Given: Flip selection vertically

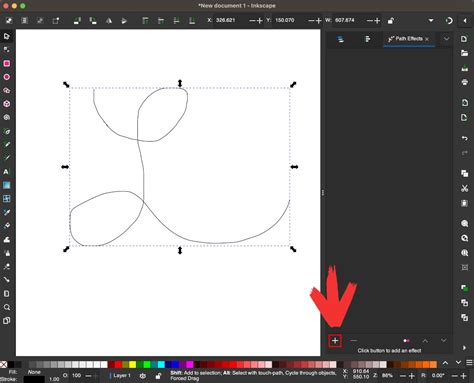Looking at the screenshot, I should coord(124,21).
